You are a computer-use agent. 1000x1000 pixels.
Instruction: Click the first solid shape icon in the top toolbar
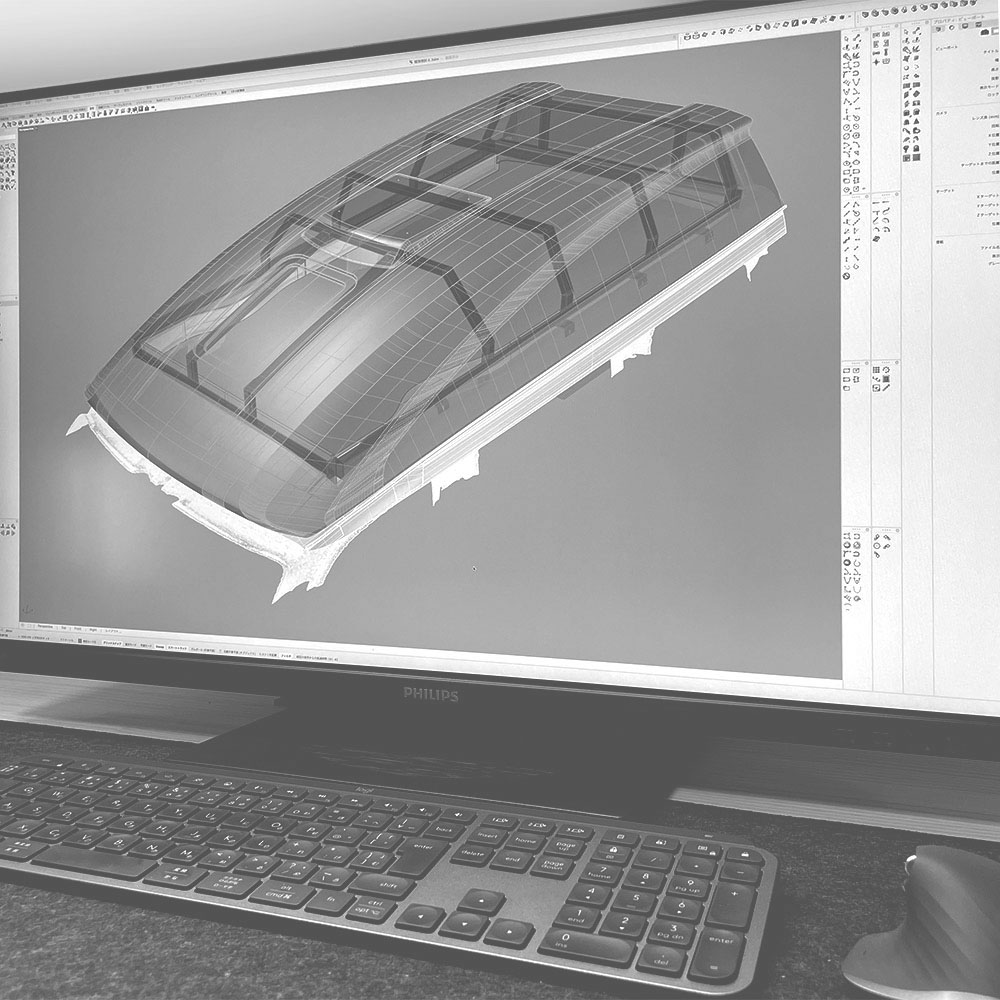[x=866, y=13]
